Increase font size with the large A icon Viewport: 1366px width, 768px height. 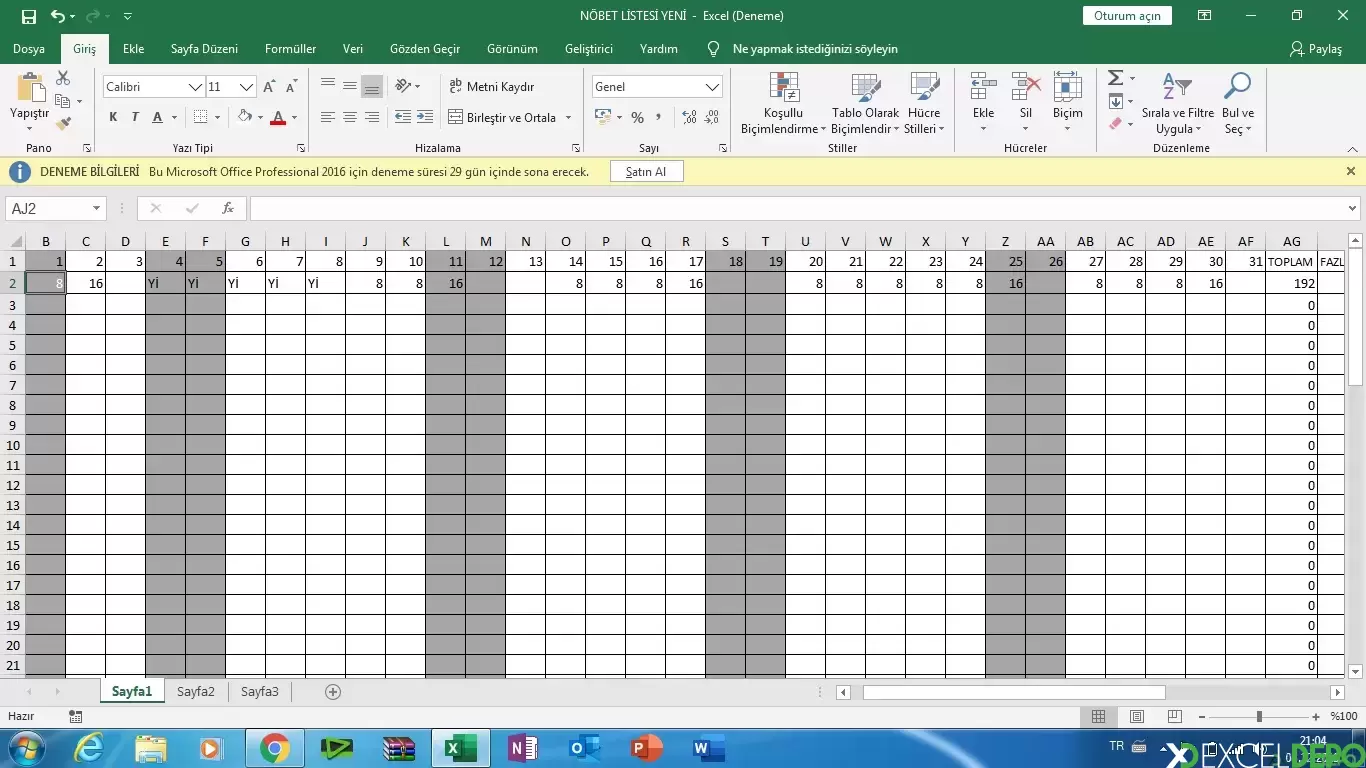269,87
